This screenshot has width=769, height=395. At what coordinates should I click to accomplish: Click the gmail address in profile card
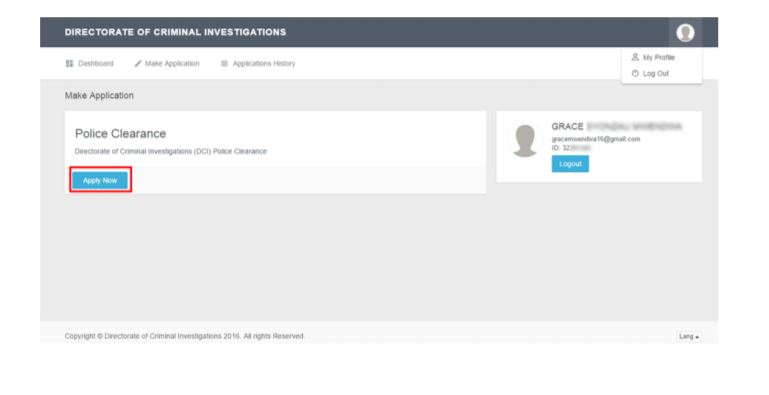point(595,139)
